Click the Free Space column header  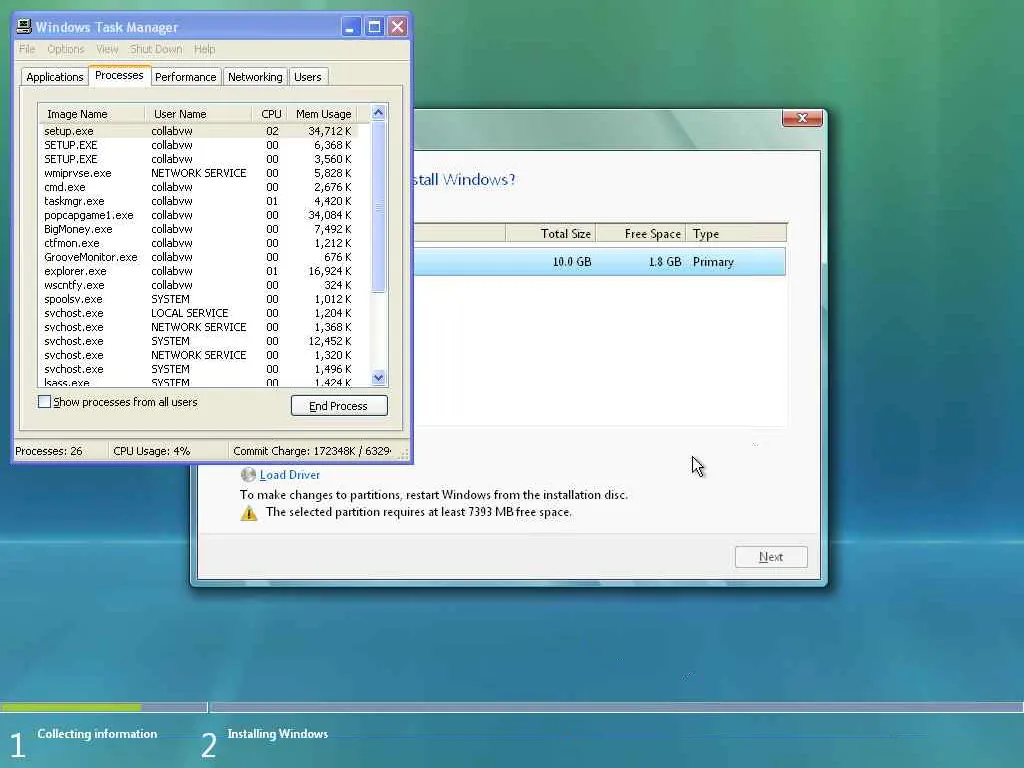point(641,233)
